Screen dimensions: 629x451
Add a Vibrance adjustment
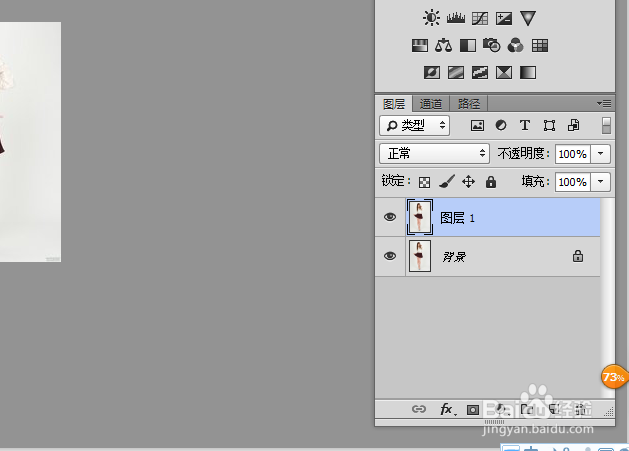point(528,18)
